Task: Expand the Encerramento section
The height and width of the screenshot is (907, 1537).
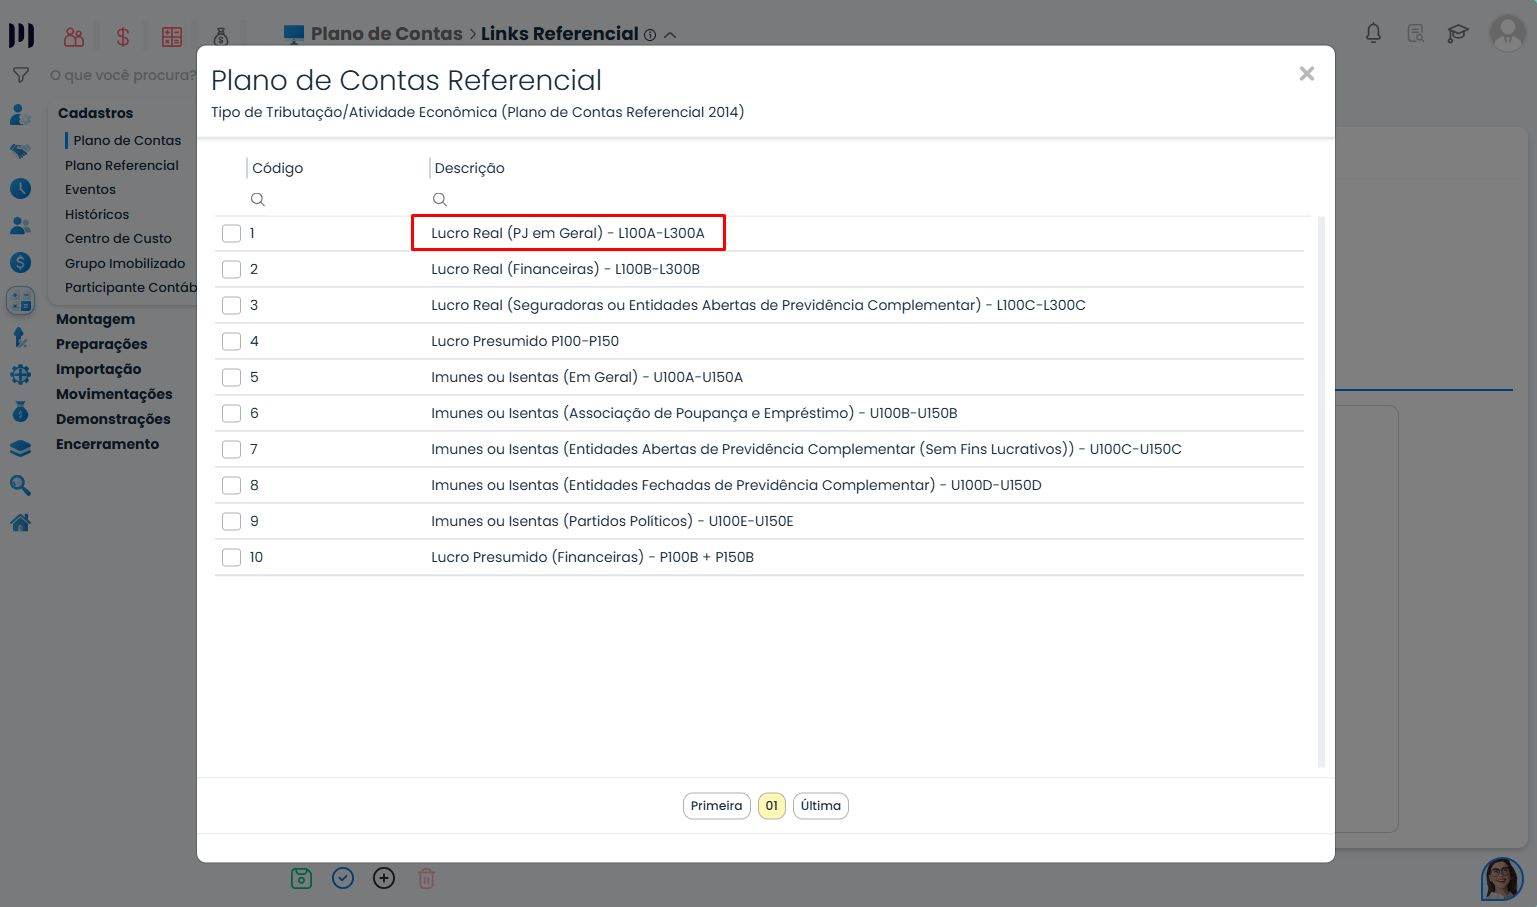Action: point(107,445)
